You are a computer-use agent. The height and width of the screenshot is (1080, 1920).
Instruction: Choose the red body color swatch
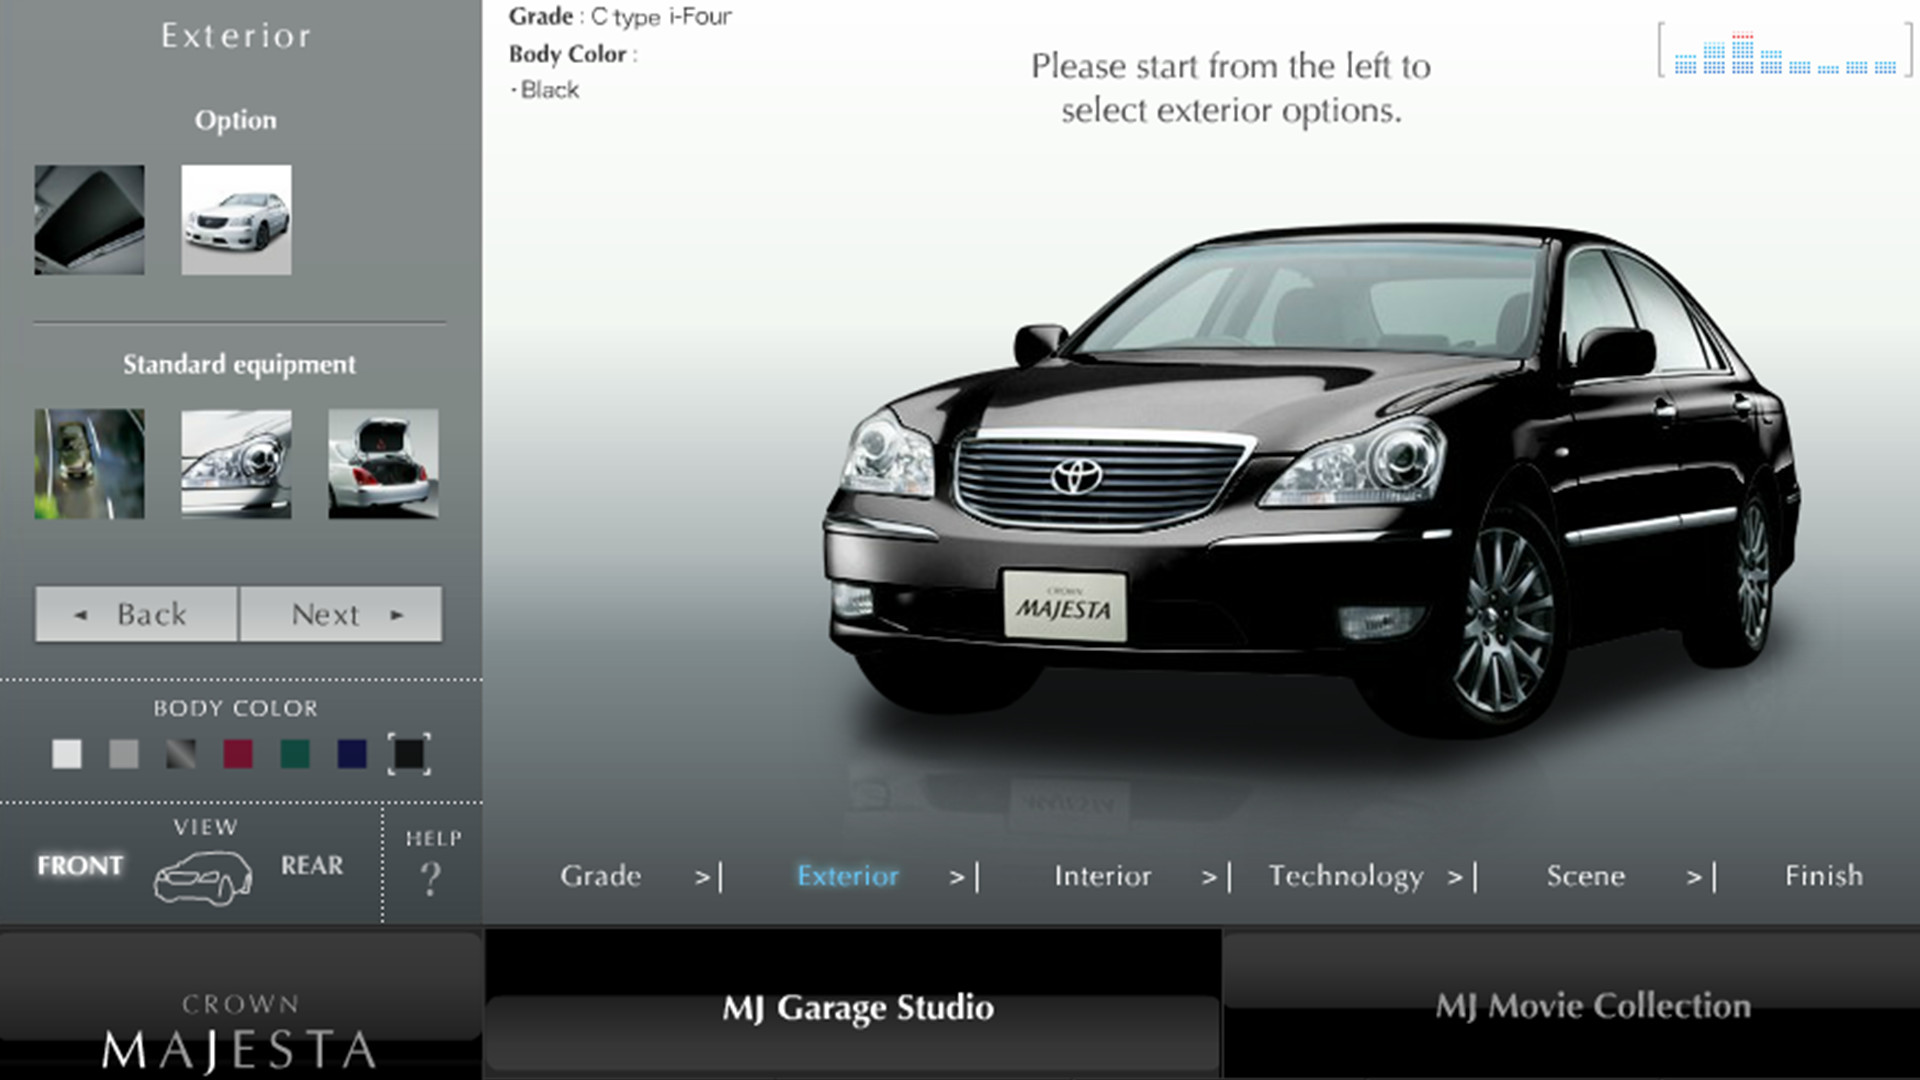click(238, 754)
